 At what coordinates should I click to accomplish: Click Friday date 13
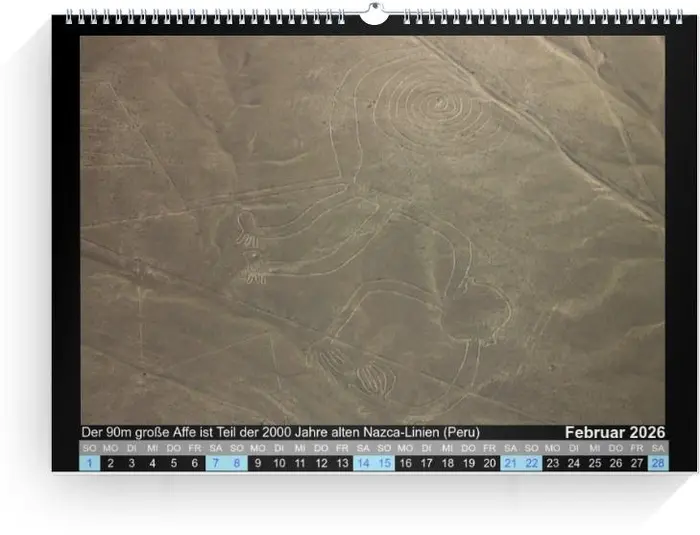pos(342,463)
